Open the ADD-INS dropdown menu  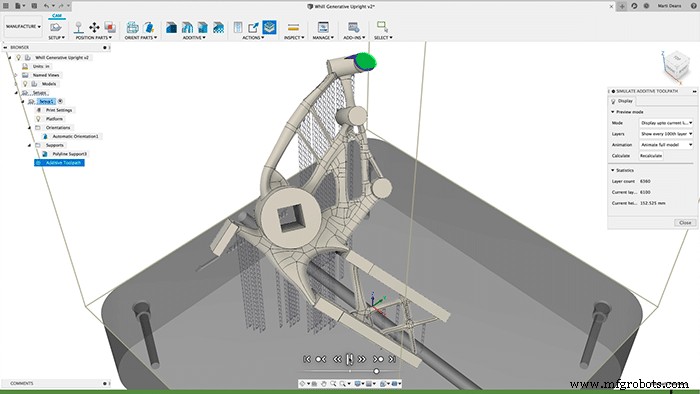tap(354, 37)
